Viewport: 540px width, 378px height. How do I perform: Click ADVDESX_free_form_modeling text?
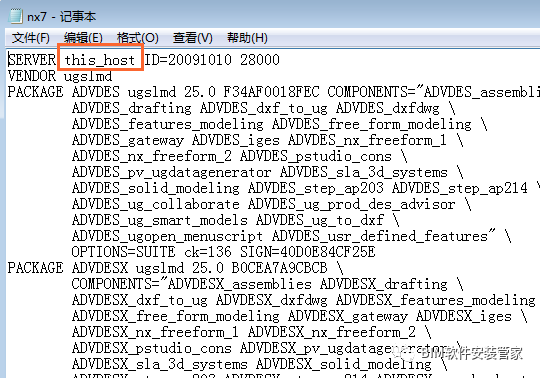click(176, 316)
